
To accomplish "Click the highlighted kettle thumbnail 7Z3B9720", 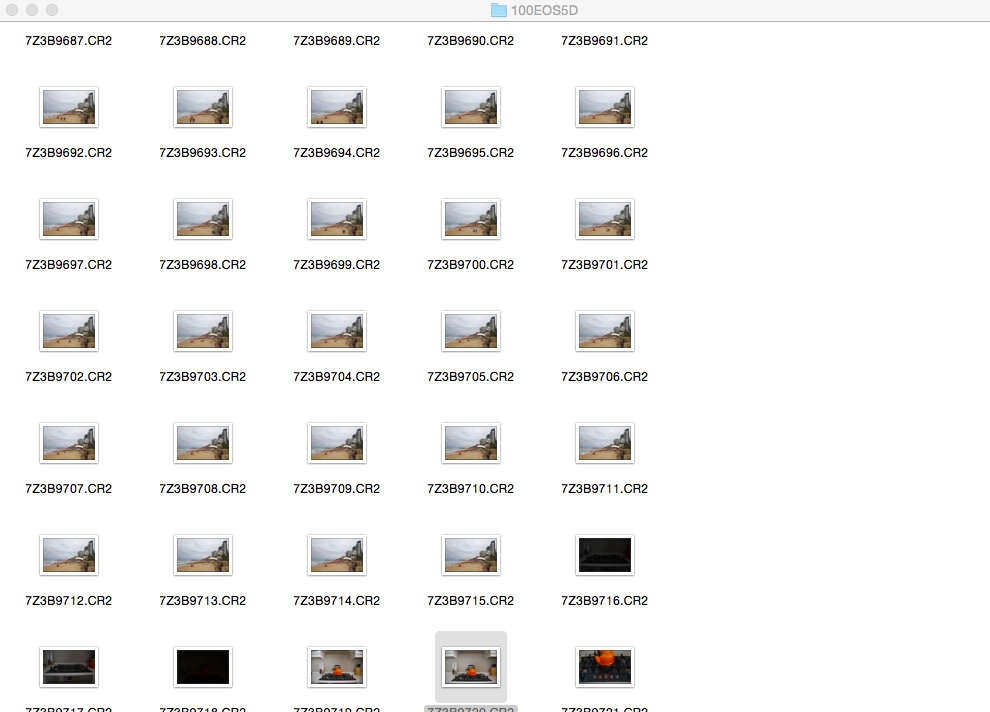I will click(470, 667).
